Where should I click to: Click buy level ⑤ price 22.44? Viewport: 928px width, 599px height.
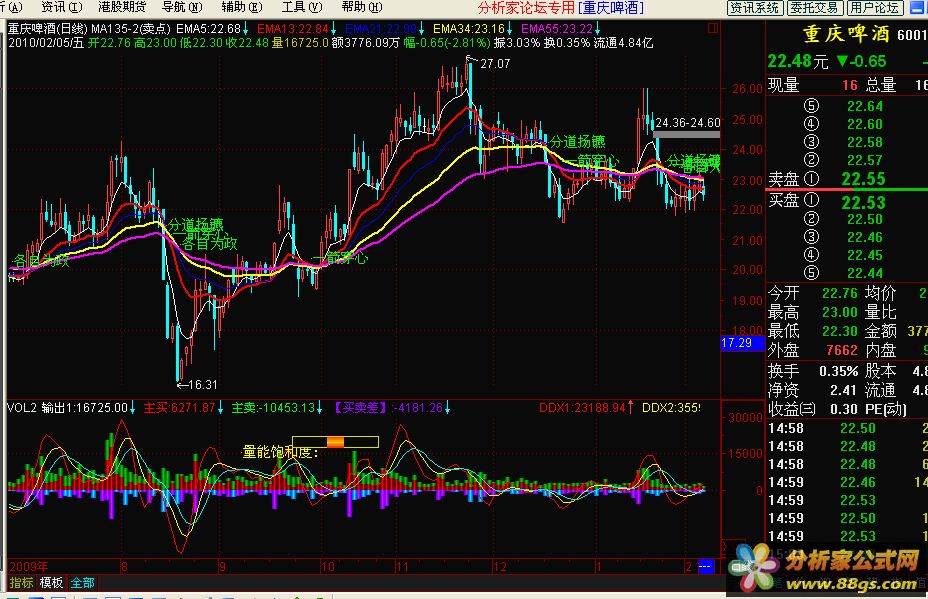tap(865, 273)
